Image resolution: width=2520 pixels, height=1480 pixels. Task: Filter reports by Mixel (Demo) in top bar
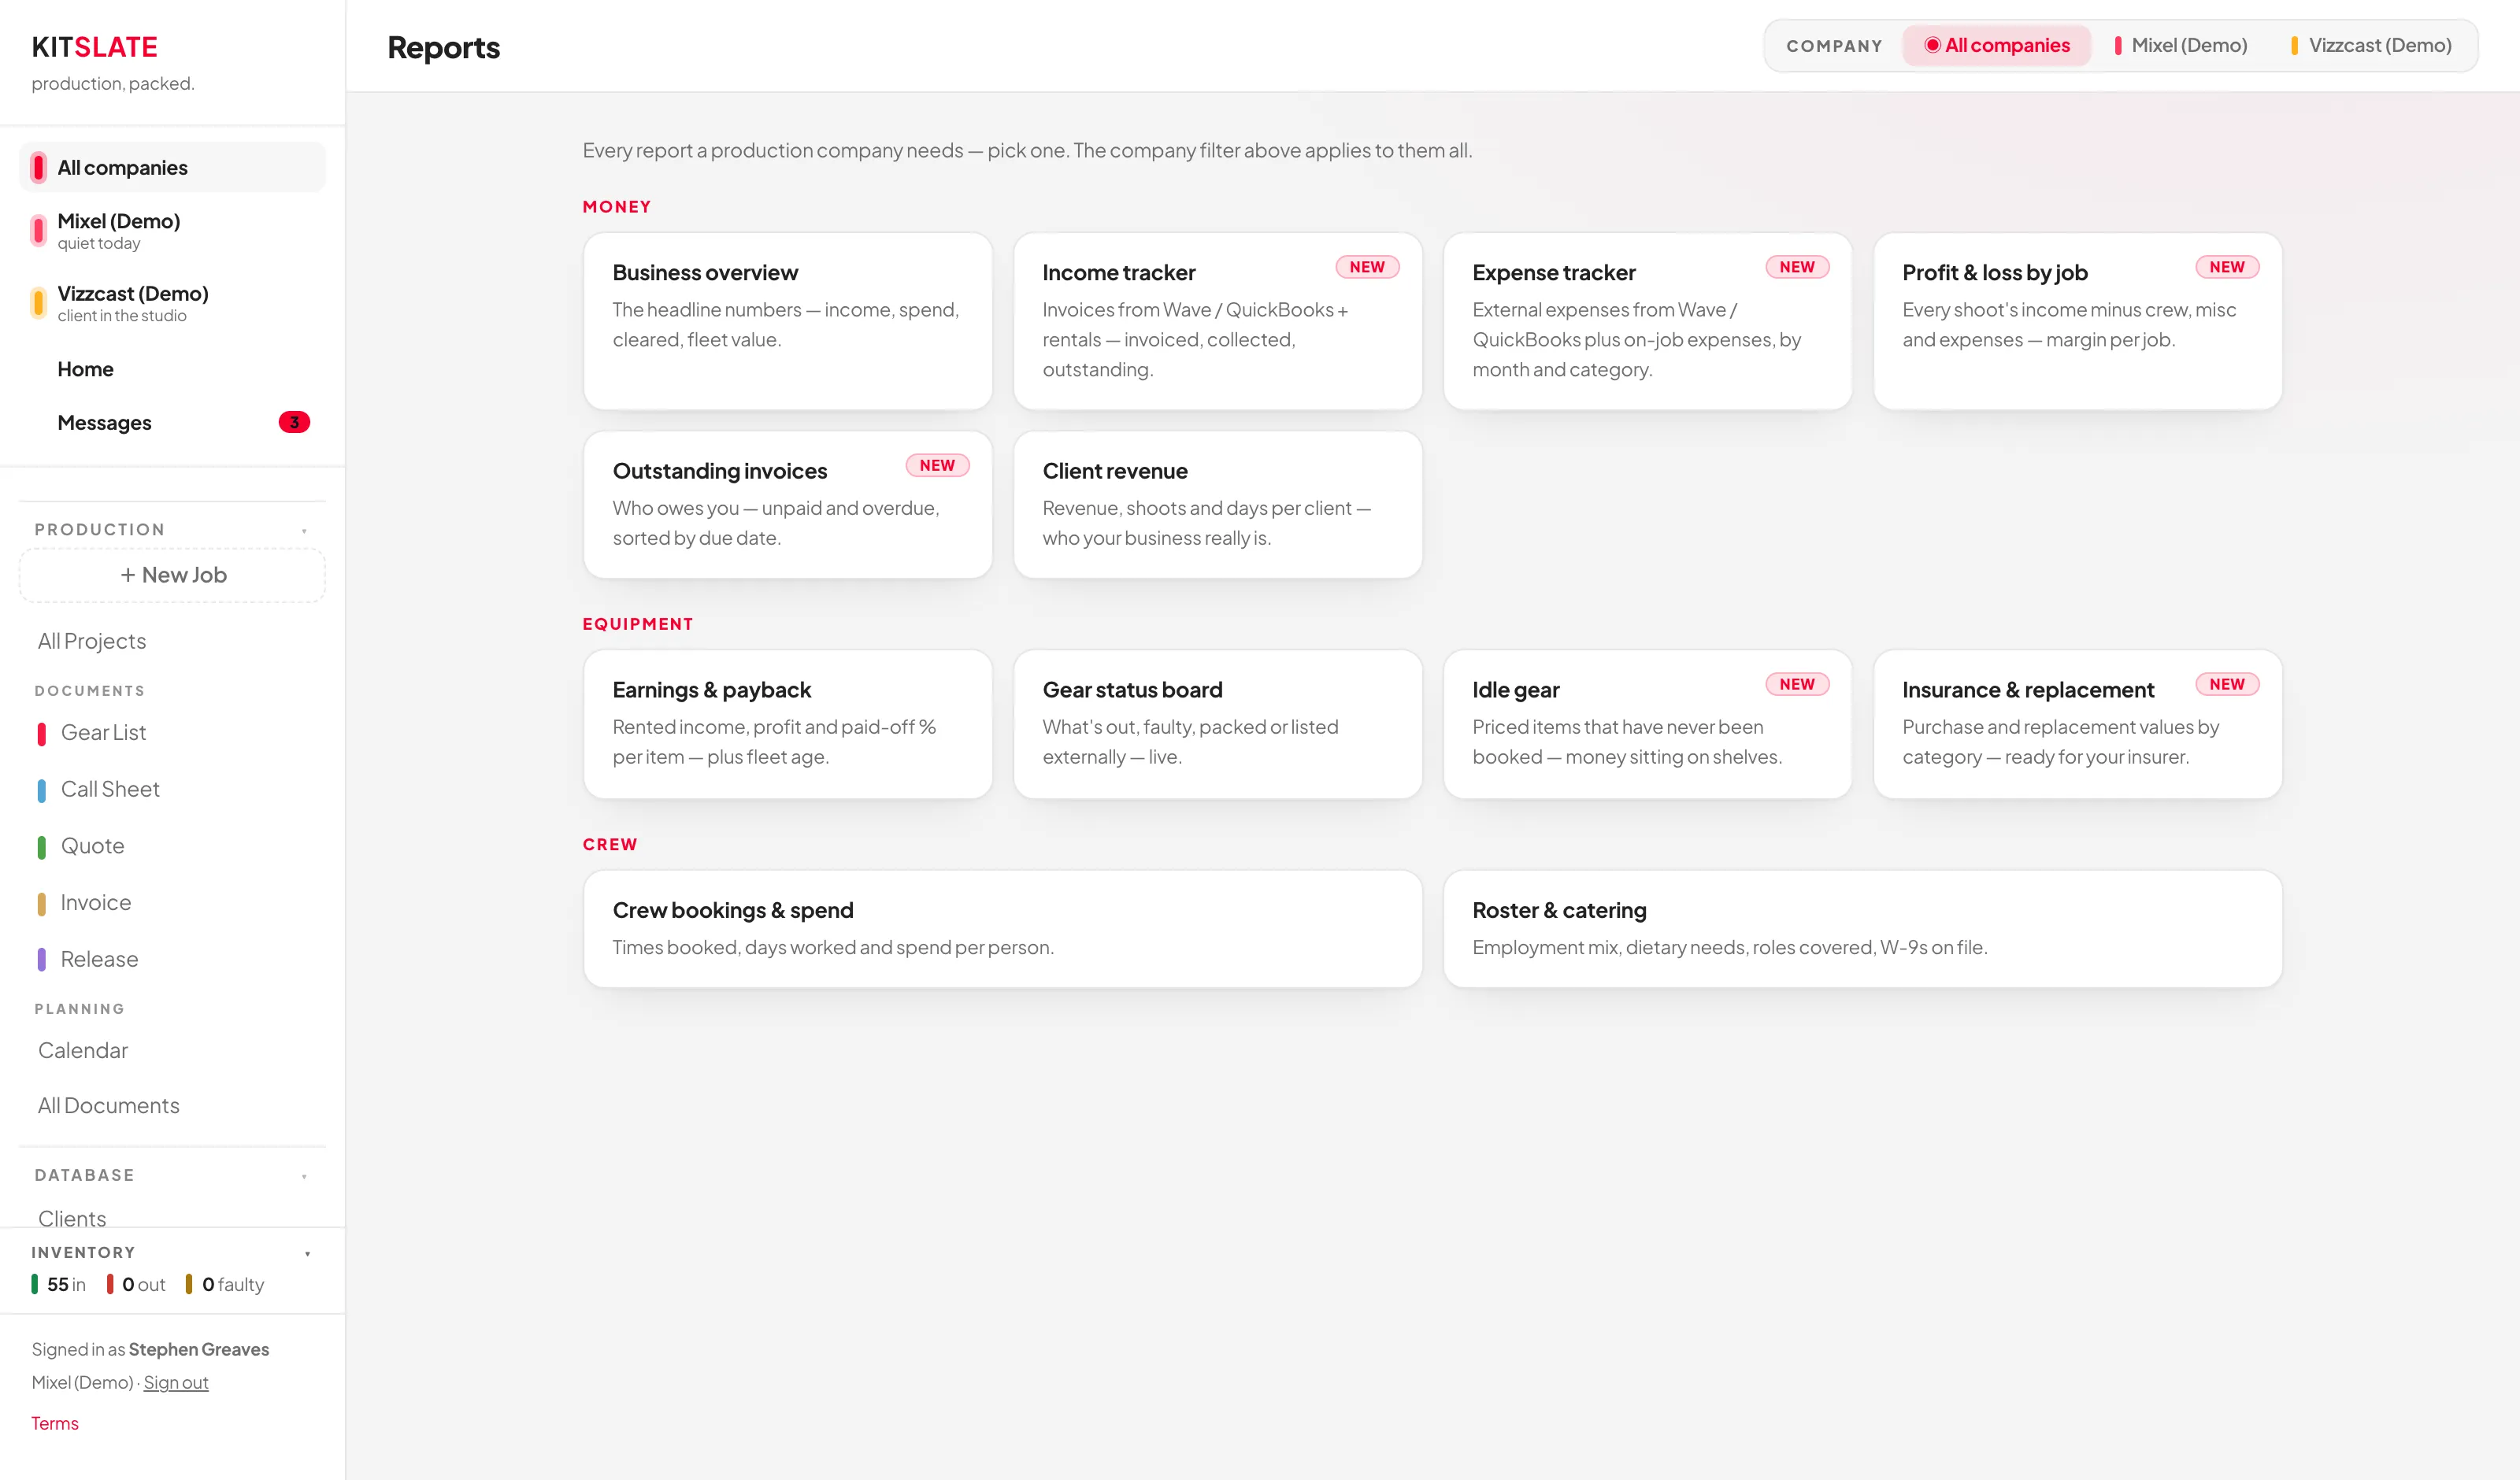[x=2181, y=45]
